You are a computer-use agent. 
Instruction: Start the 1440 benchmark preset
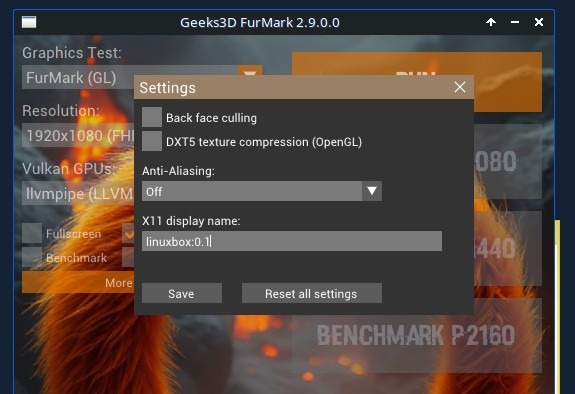click(508, 248)
